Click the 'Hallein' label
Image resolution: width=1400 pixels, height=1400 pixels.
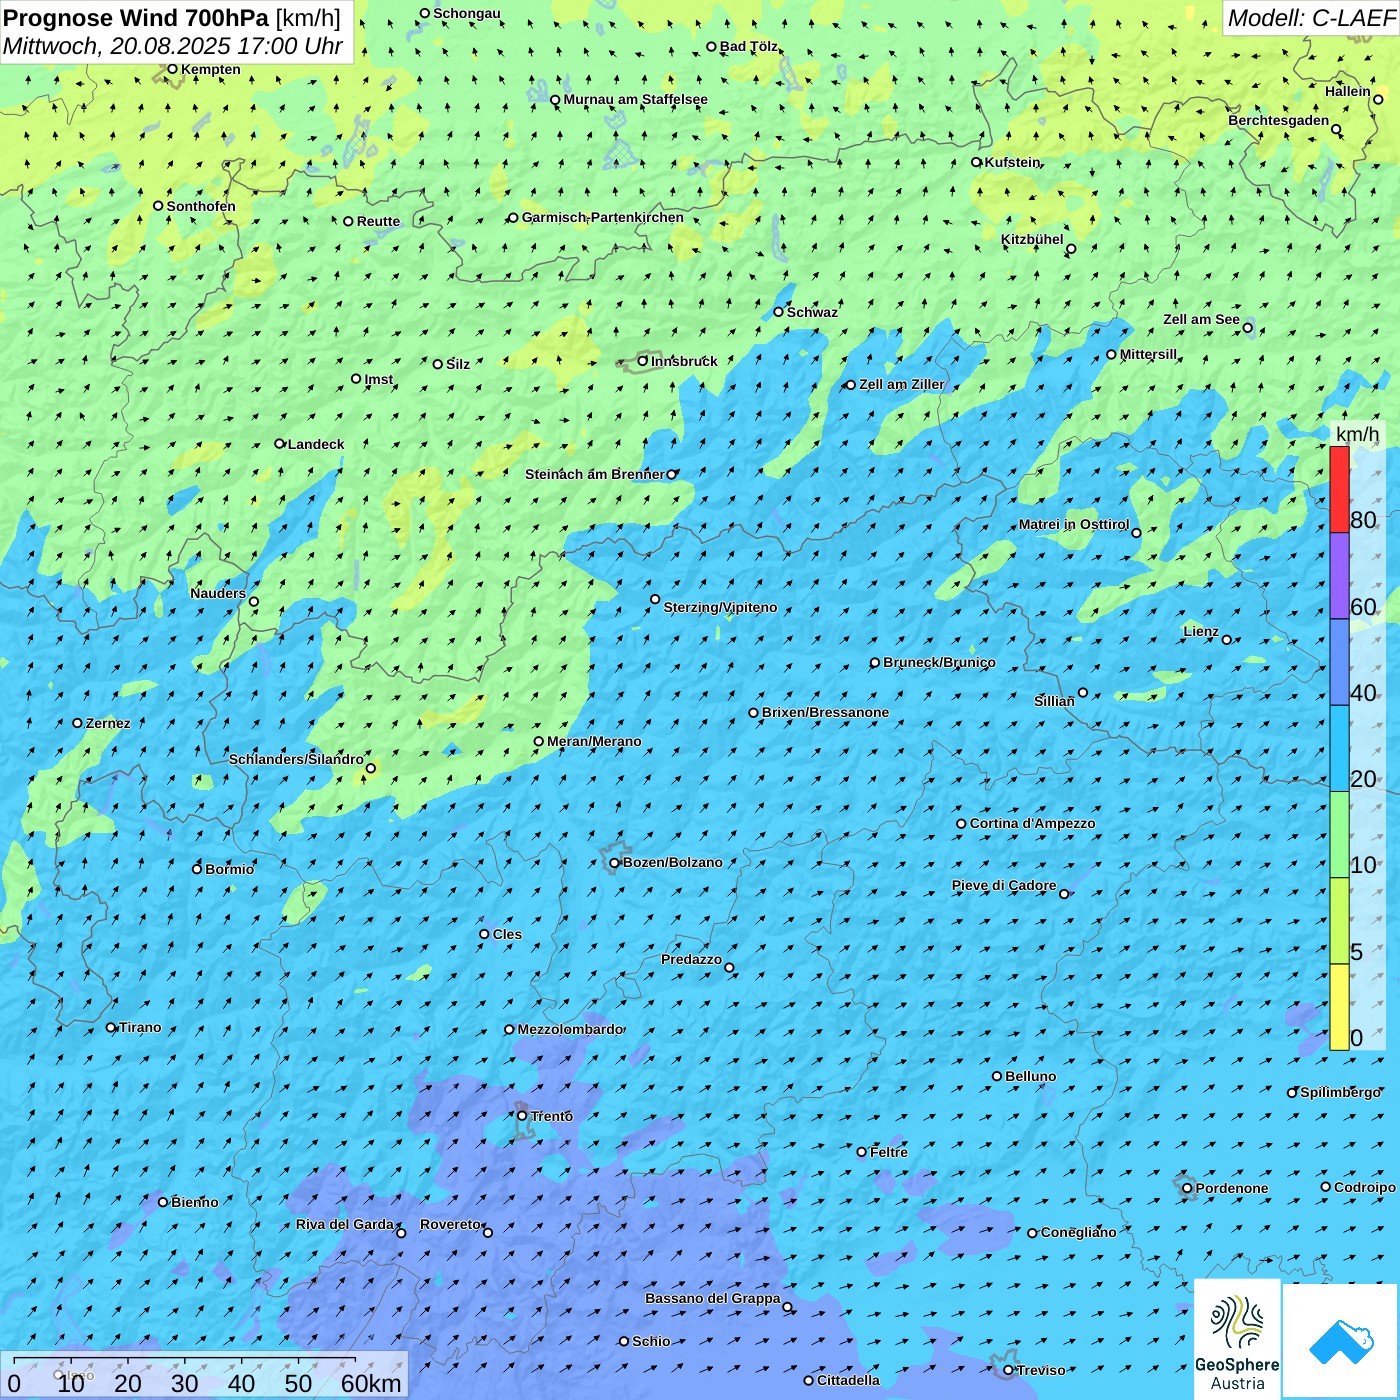[x=1347, y=91]
